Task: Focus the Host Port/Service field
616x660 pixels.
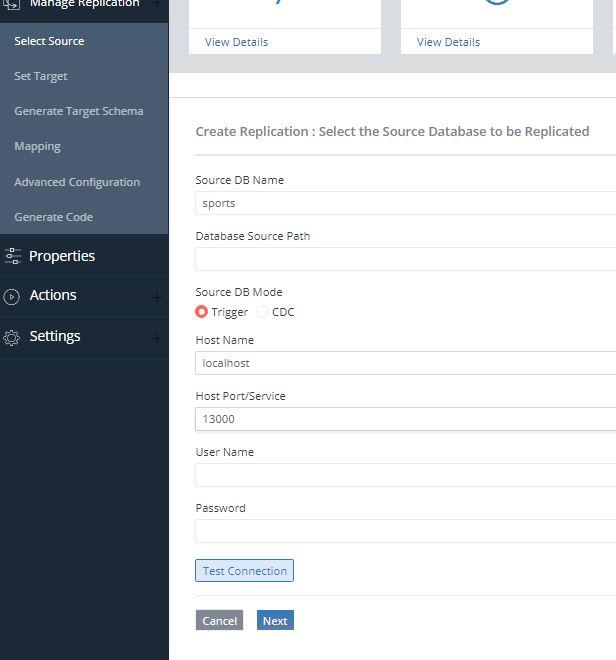Action: coord(405,419)
